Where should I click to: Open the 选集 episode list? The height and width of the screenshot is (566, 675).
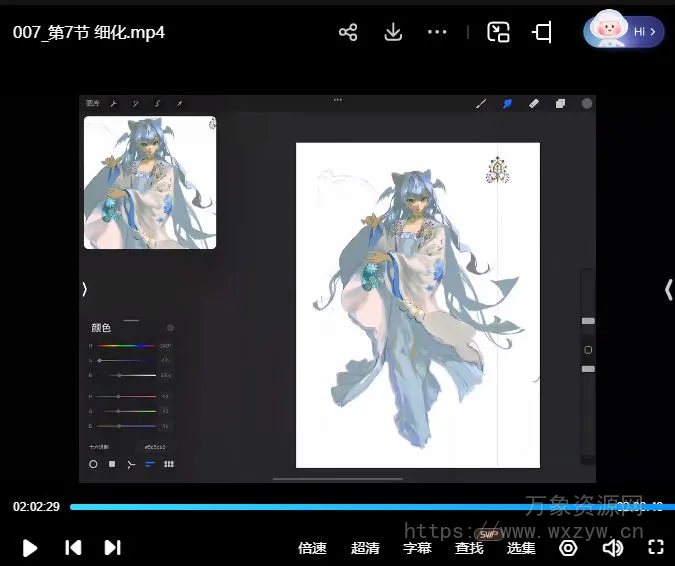coord(521,548)
